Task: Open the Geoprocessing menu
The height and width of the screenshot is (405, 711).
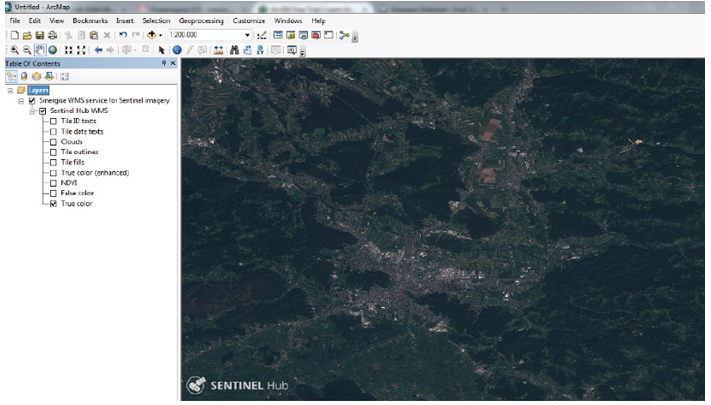Action: tap(202, 20)
